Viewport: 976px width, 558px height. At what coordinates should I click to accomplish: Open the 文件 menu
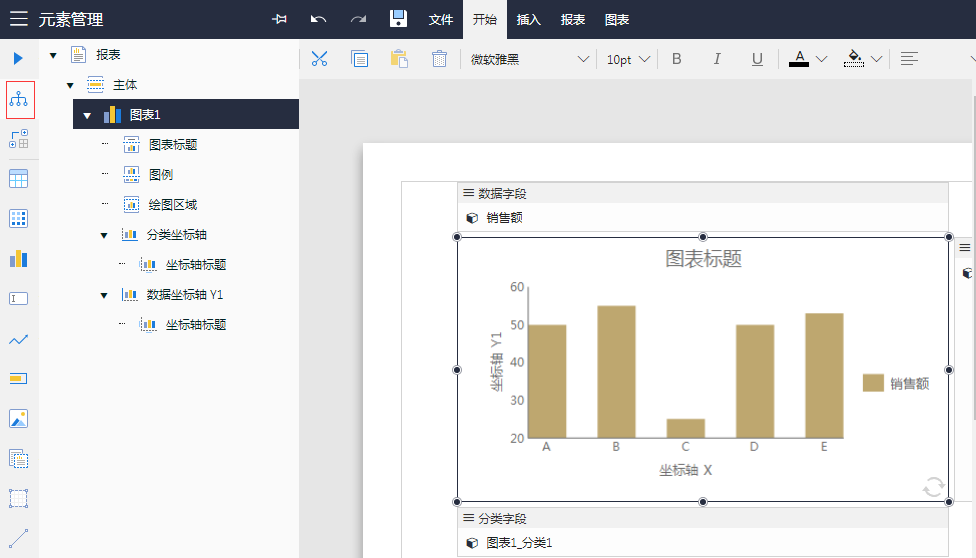(441, 19)
